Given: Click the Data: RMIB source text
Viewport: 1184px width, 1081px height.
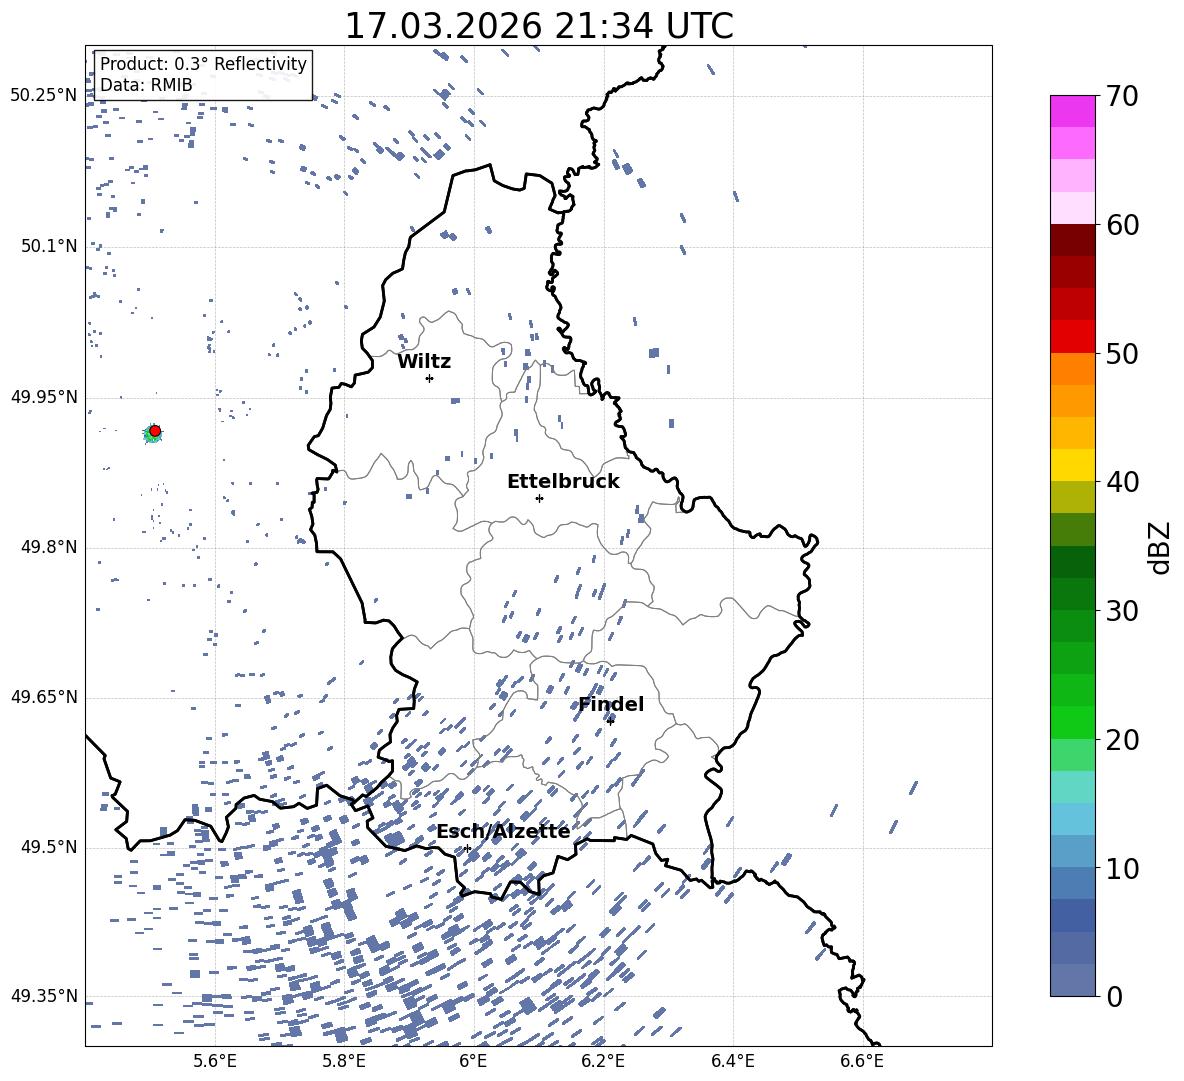Looking at the screenshot, I should pos(146,85).
